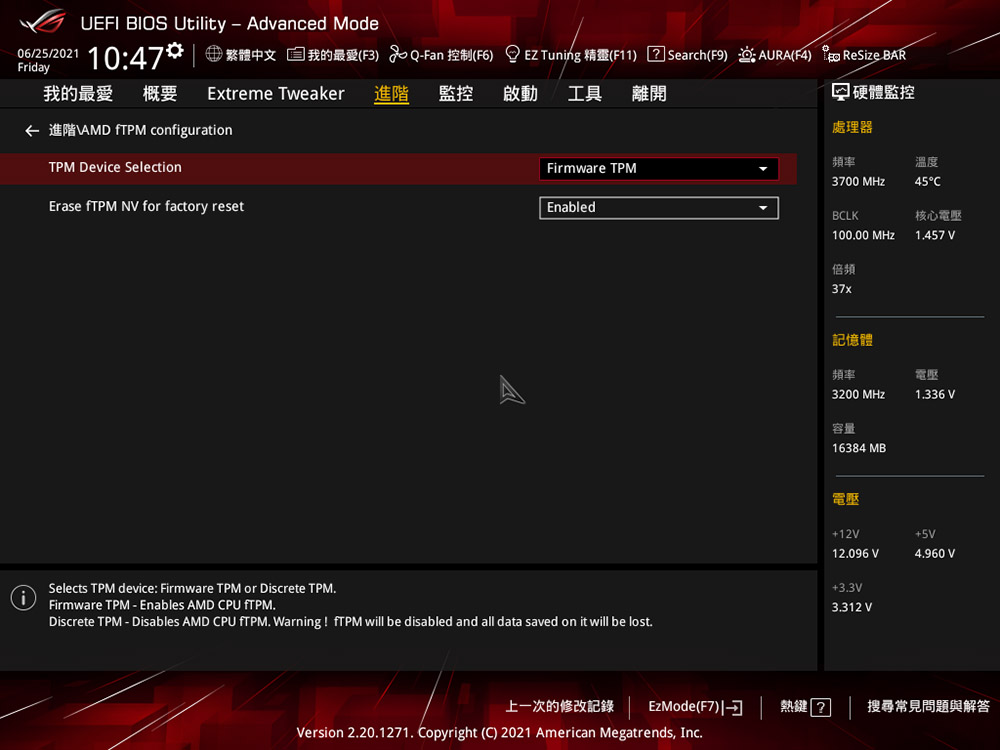The image size is (1000, 750).
Task: Click the info icon in help panel
Action: coord(24,598)
